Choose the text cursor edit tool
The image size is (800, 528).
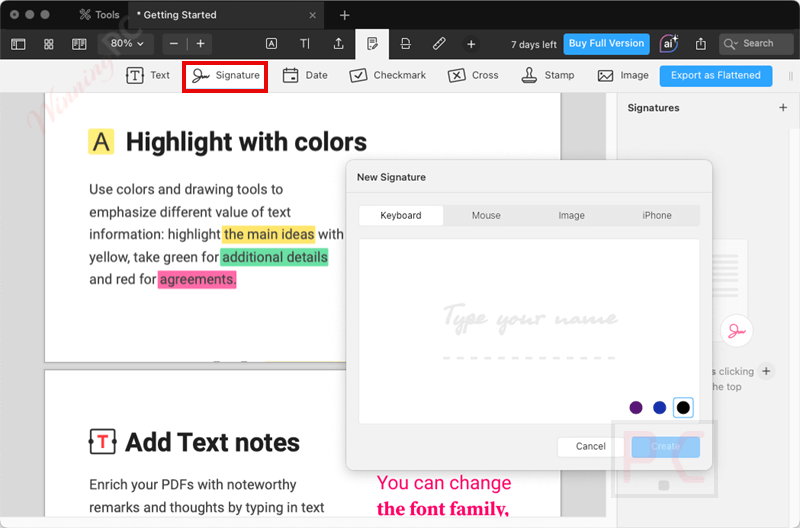pyautogui.click(x=305, y=44)
